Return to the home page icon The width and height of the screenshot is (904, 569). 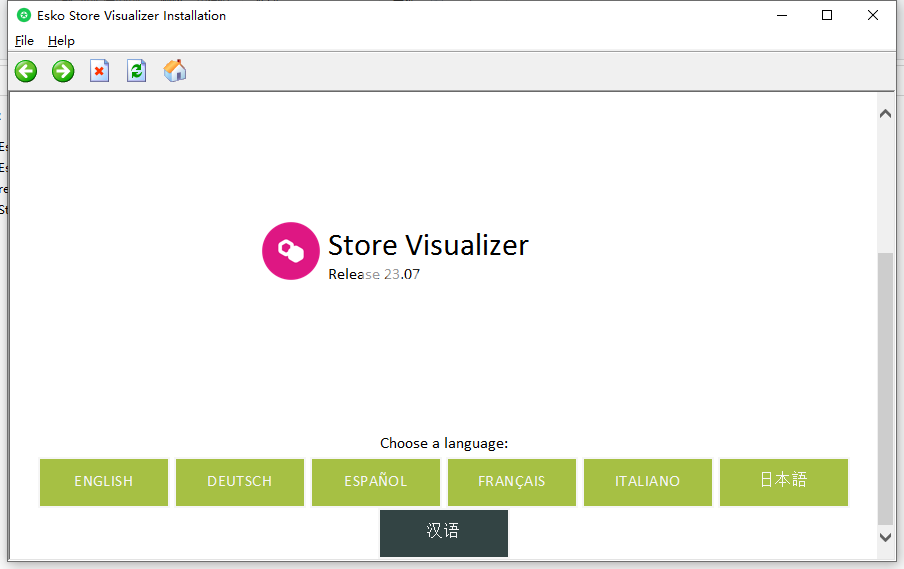point(175,71)
